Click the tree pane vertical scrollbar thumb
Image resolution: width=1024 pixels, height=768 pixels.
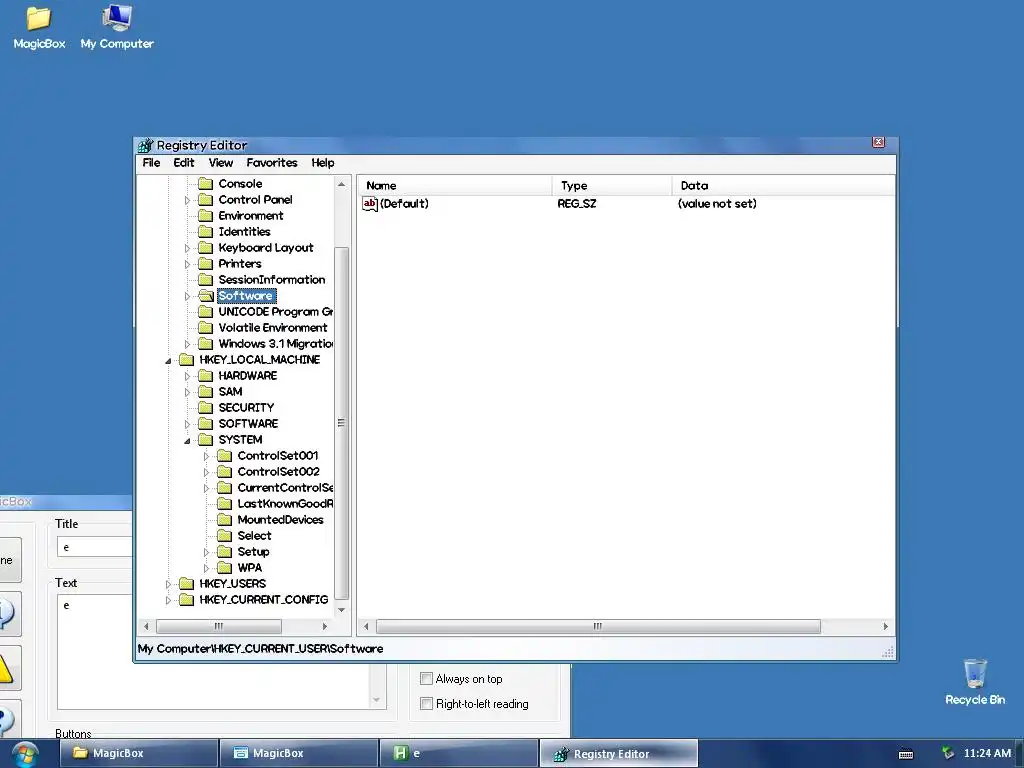pos(341,423)
